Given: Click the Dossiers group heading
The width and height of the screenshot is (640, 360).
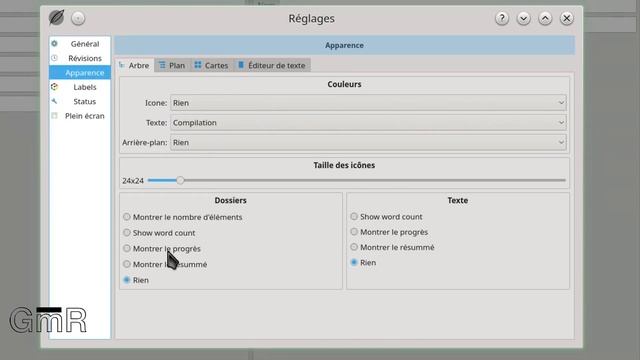Looking at the screenshot, I should point(231,200).
